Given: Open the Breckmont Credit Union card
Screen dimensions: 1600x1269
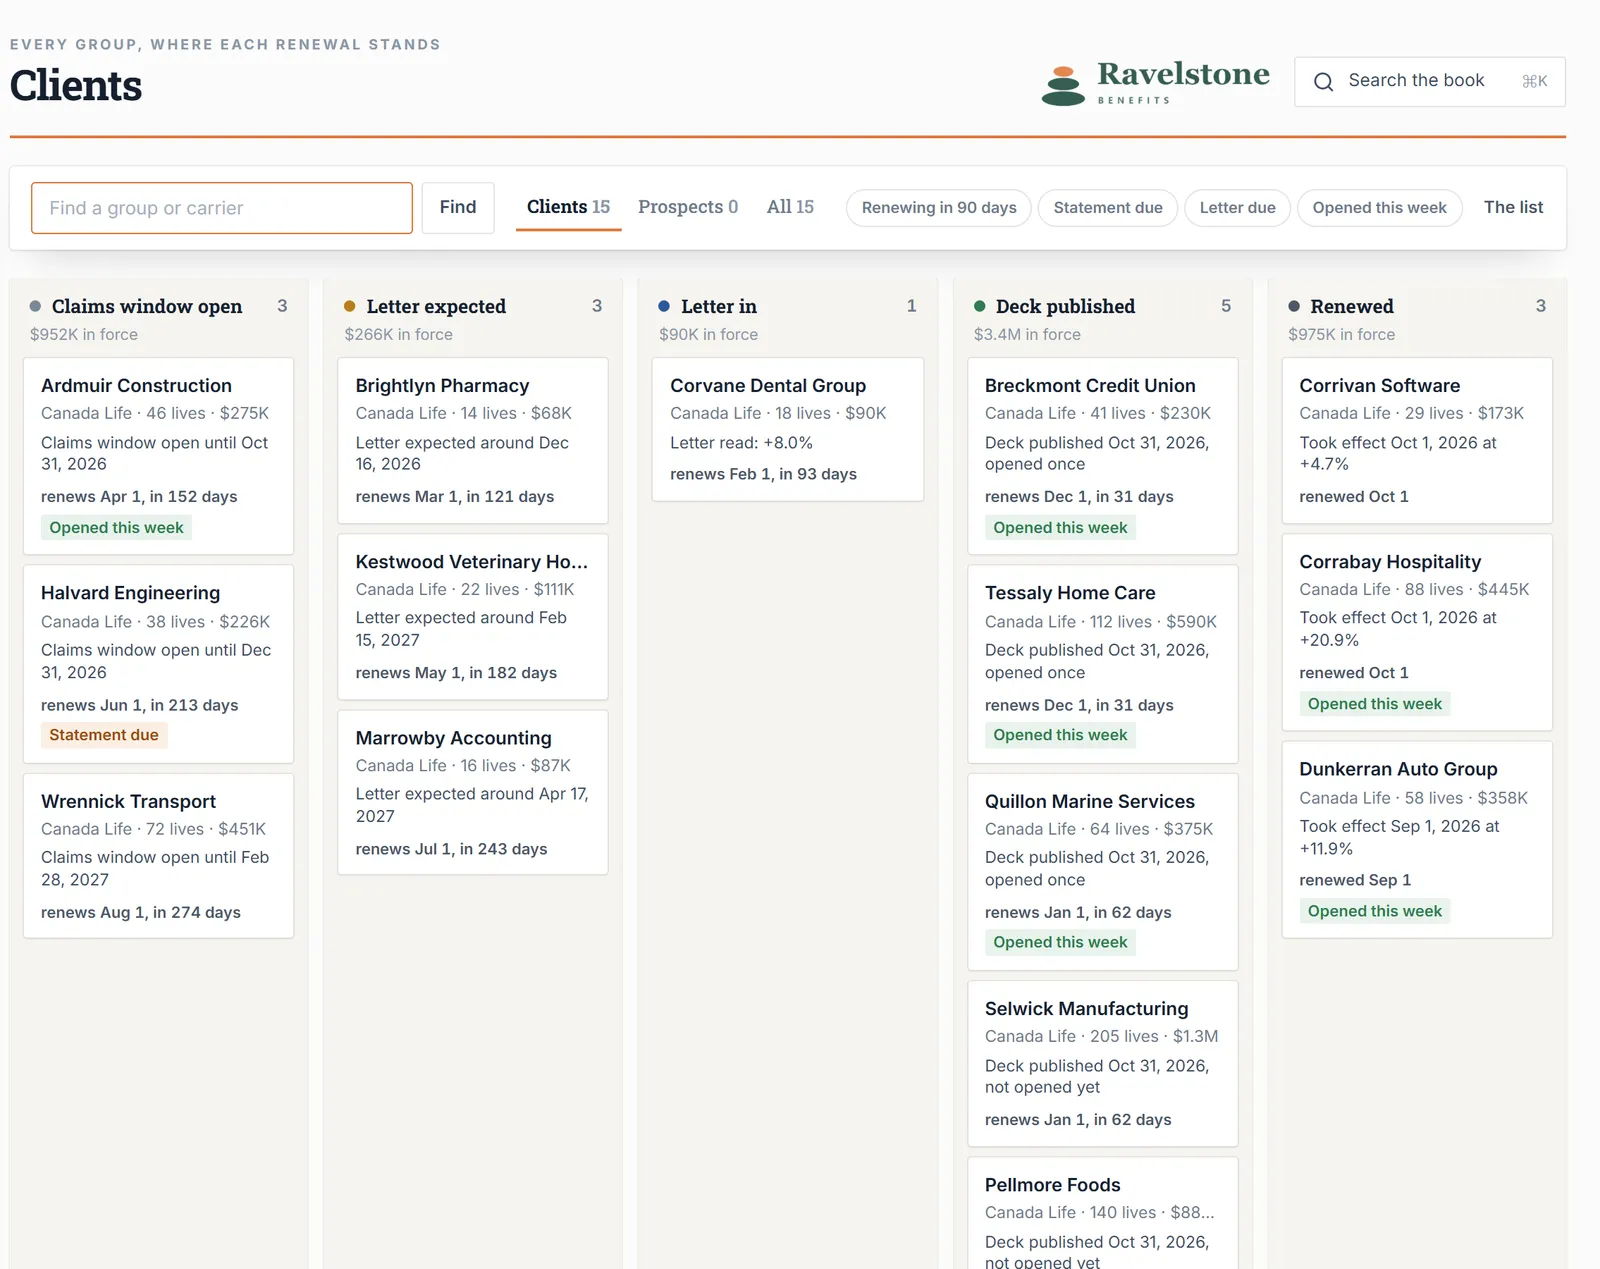Looking at the screenshot, I should (1103, 456).
